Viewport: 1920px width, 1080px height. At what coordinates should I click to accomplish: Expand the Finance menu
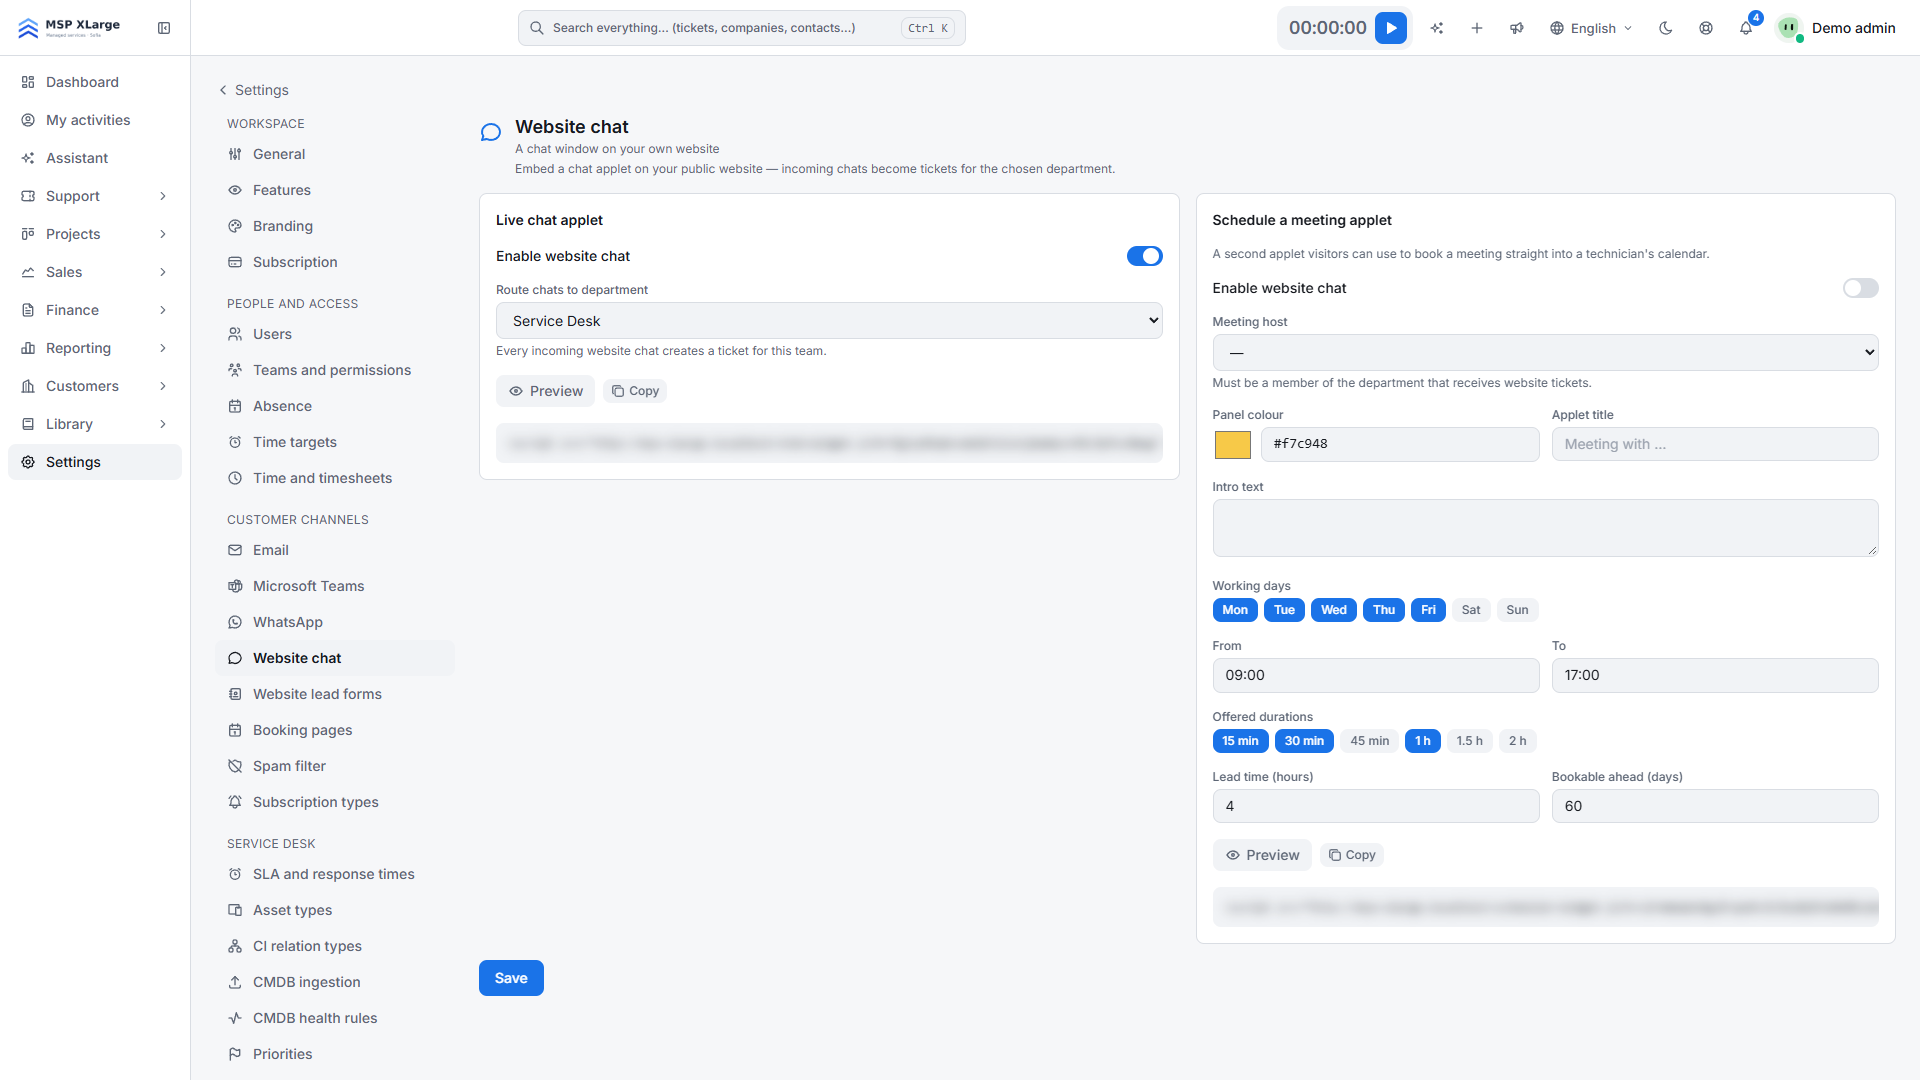point(95,310)
